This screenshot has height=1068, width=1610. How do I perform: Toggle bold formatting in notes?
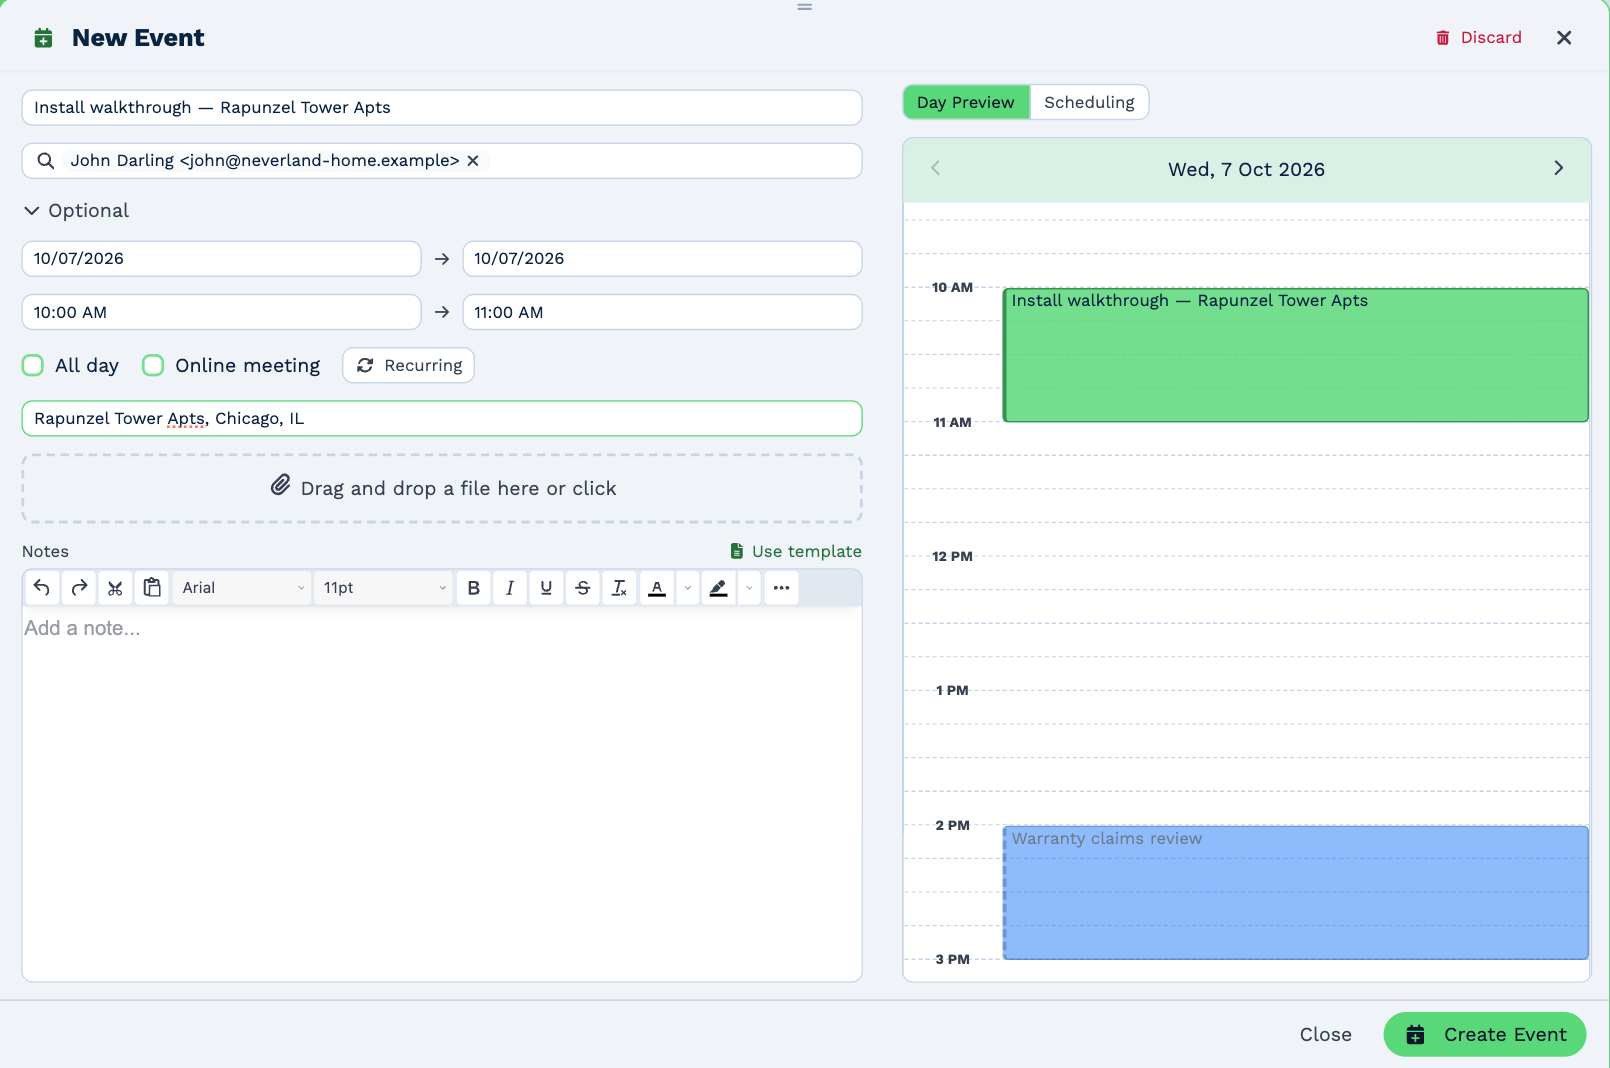(x=474, y=588)
